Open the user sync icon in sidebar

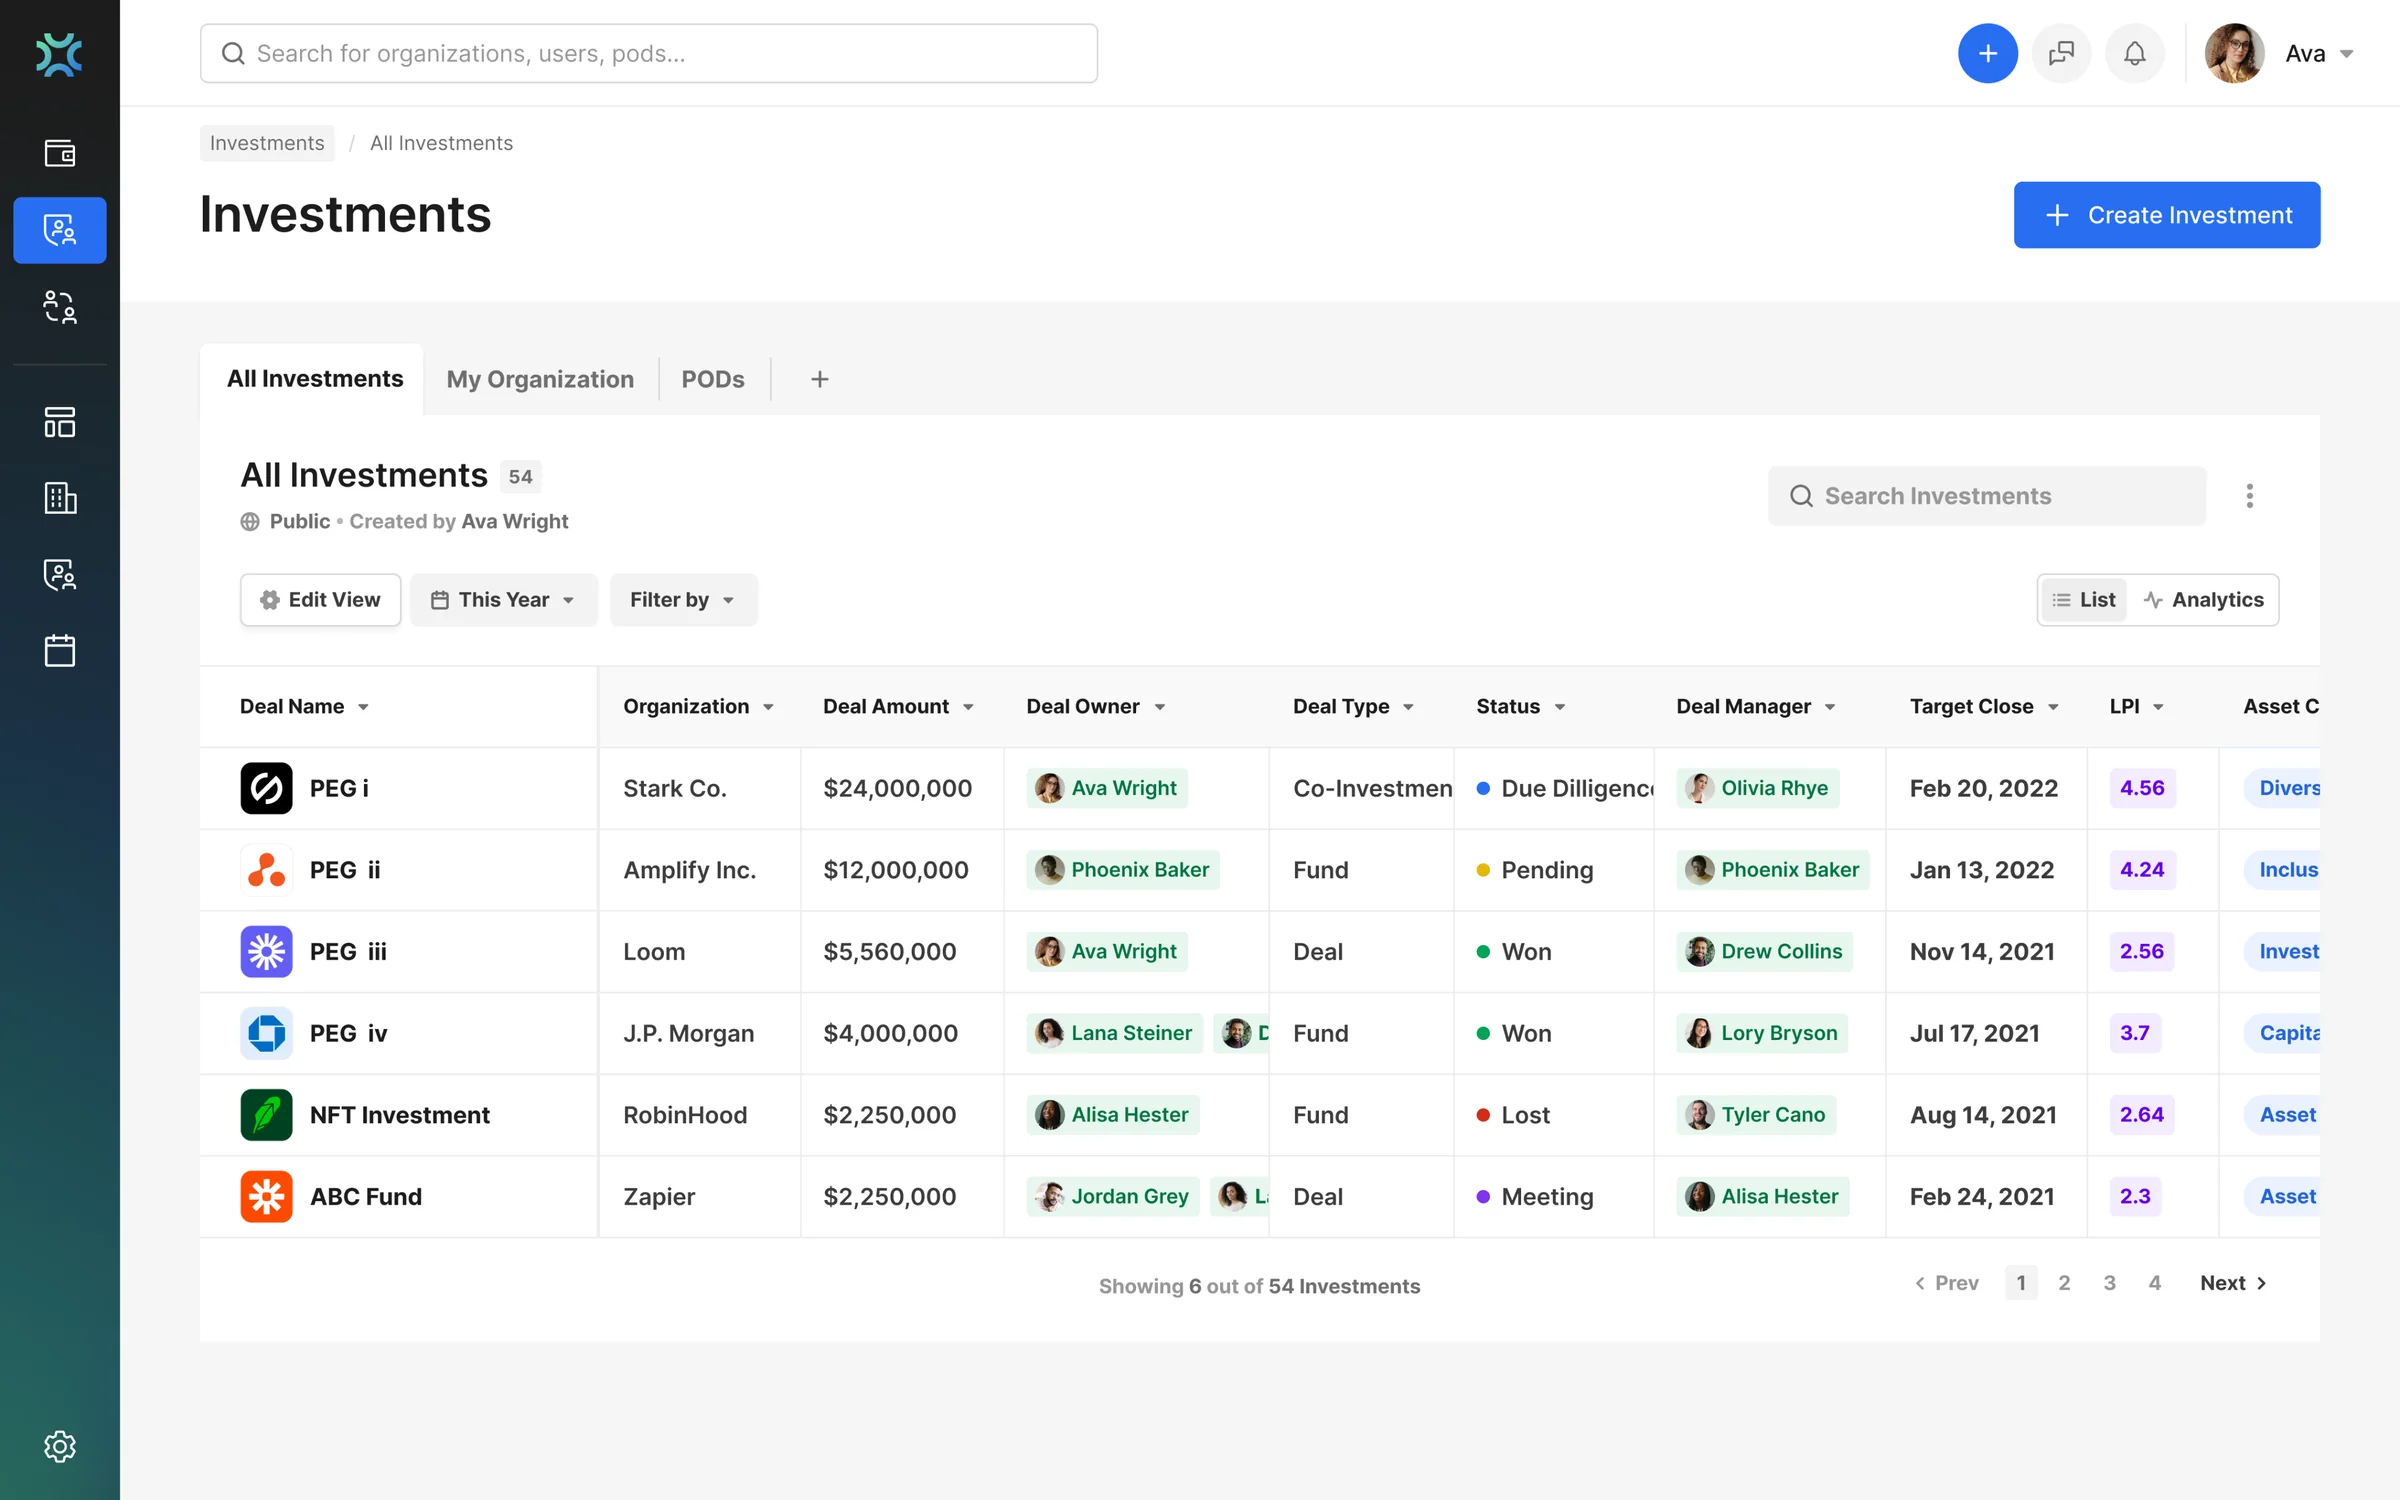pyautogui.click(x=60, y=307)
